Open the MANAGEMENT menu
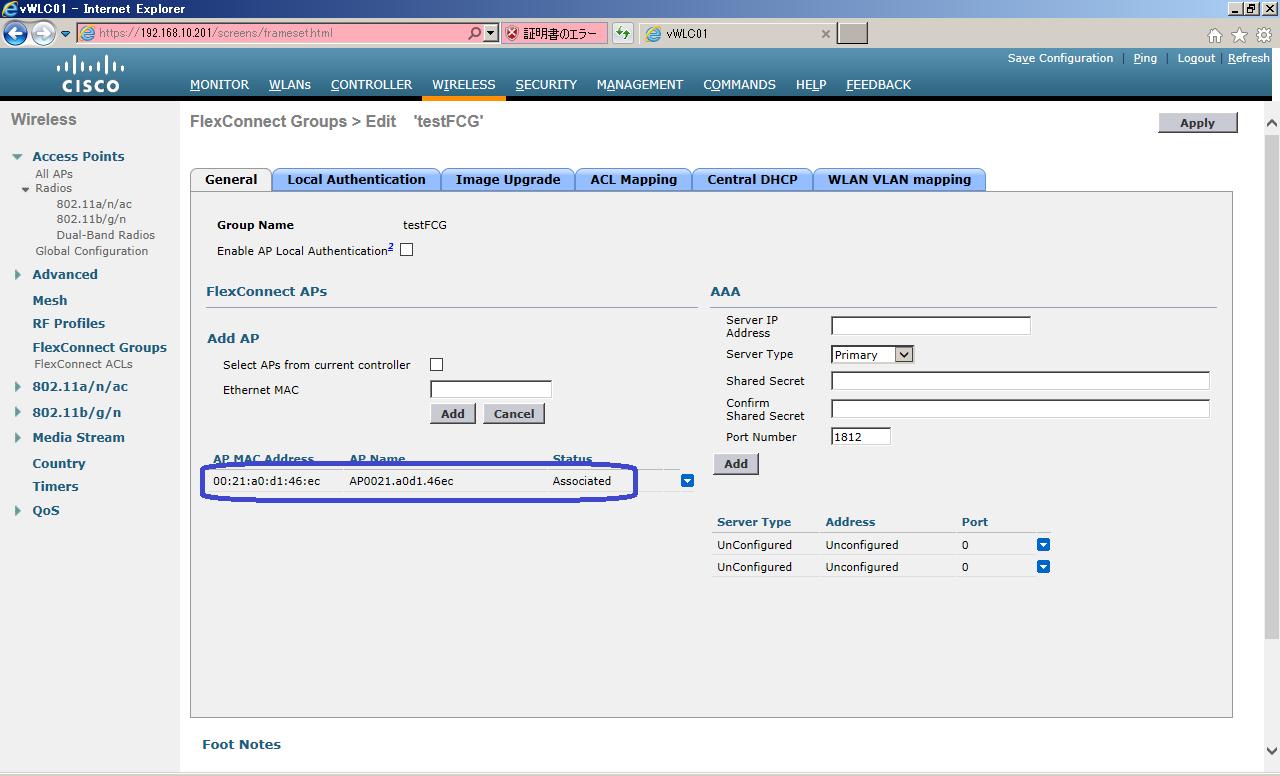1280x776 pixels. coord(640,85)
